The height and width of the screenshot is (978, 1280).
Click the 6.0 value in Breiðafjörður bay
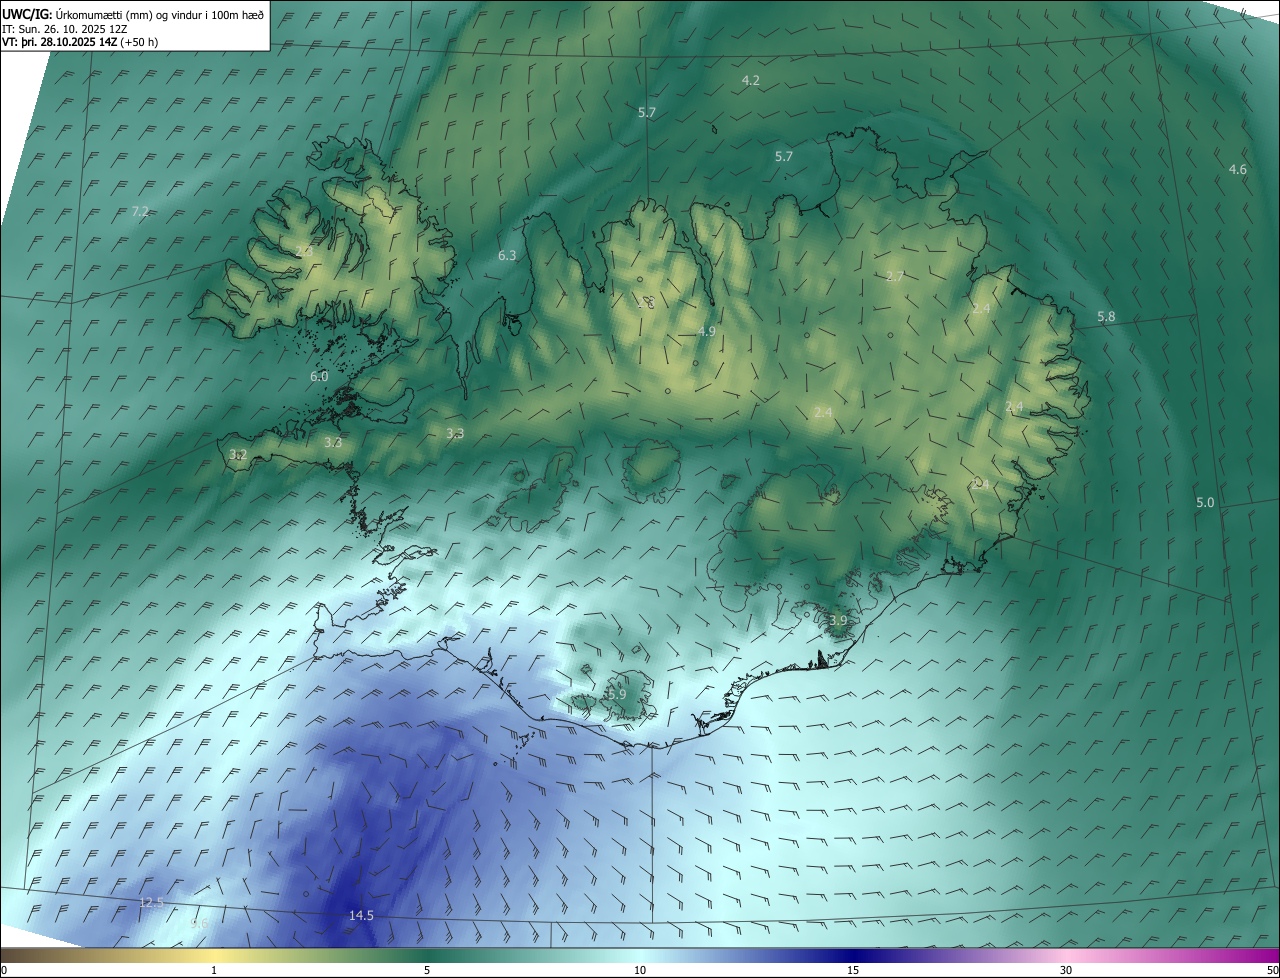coord(319,377)
